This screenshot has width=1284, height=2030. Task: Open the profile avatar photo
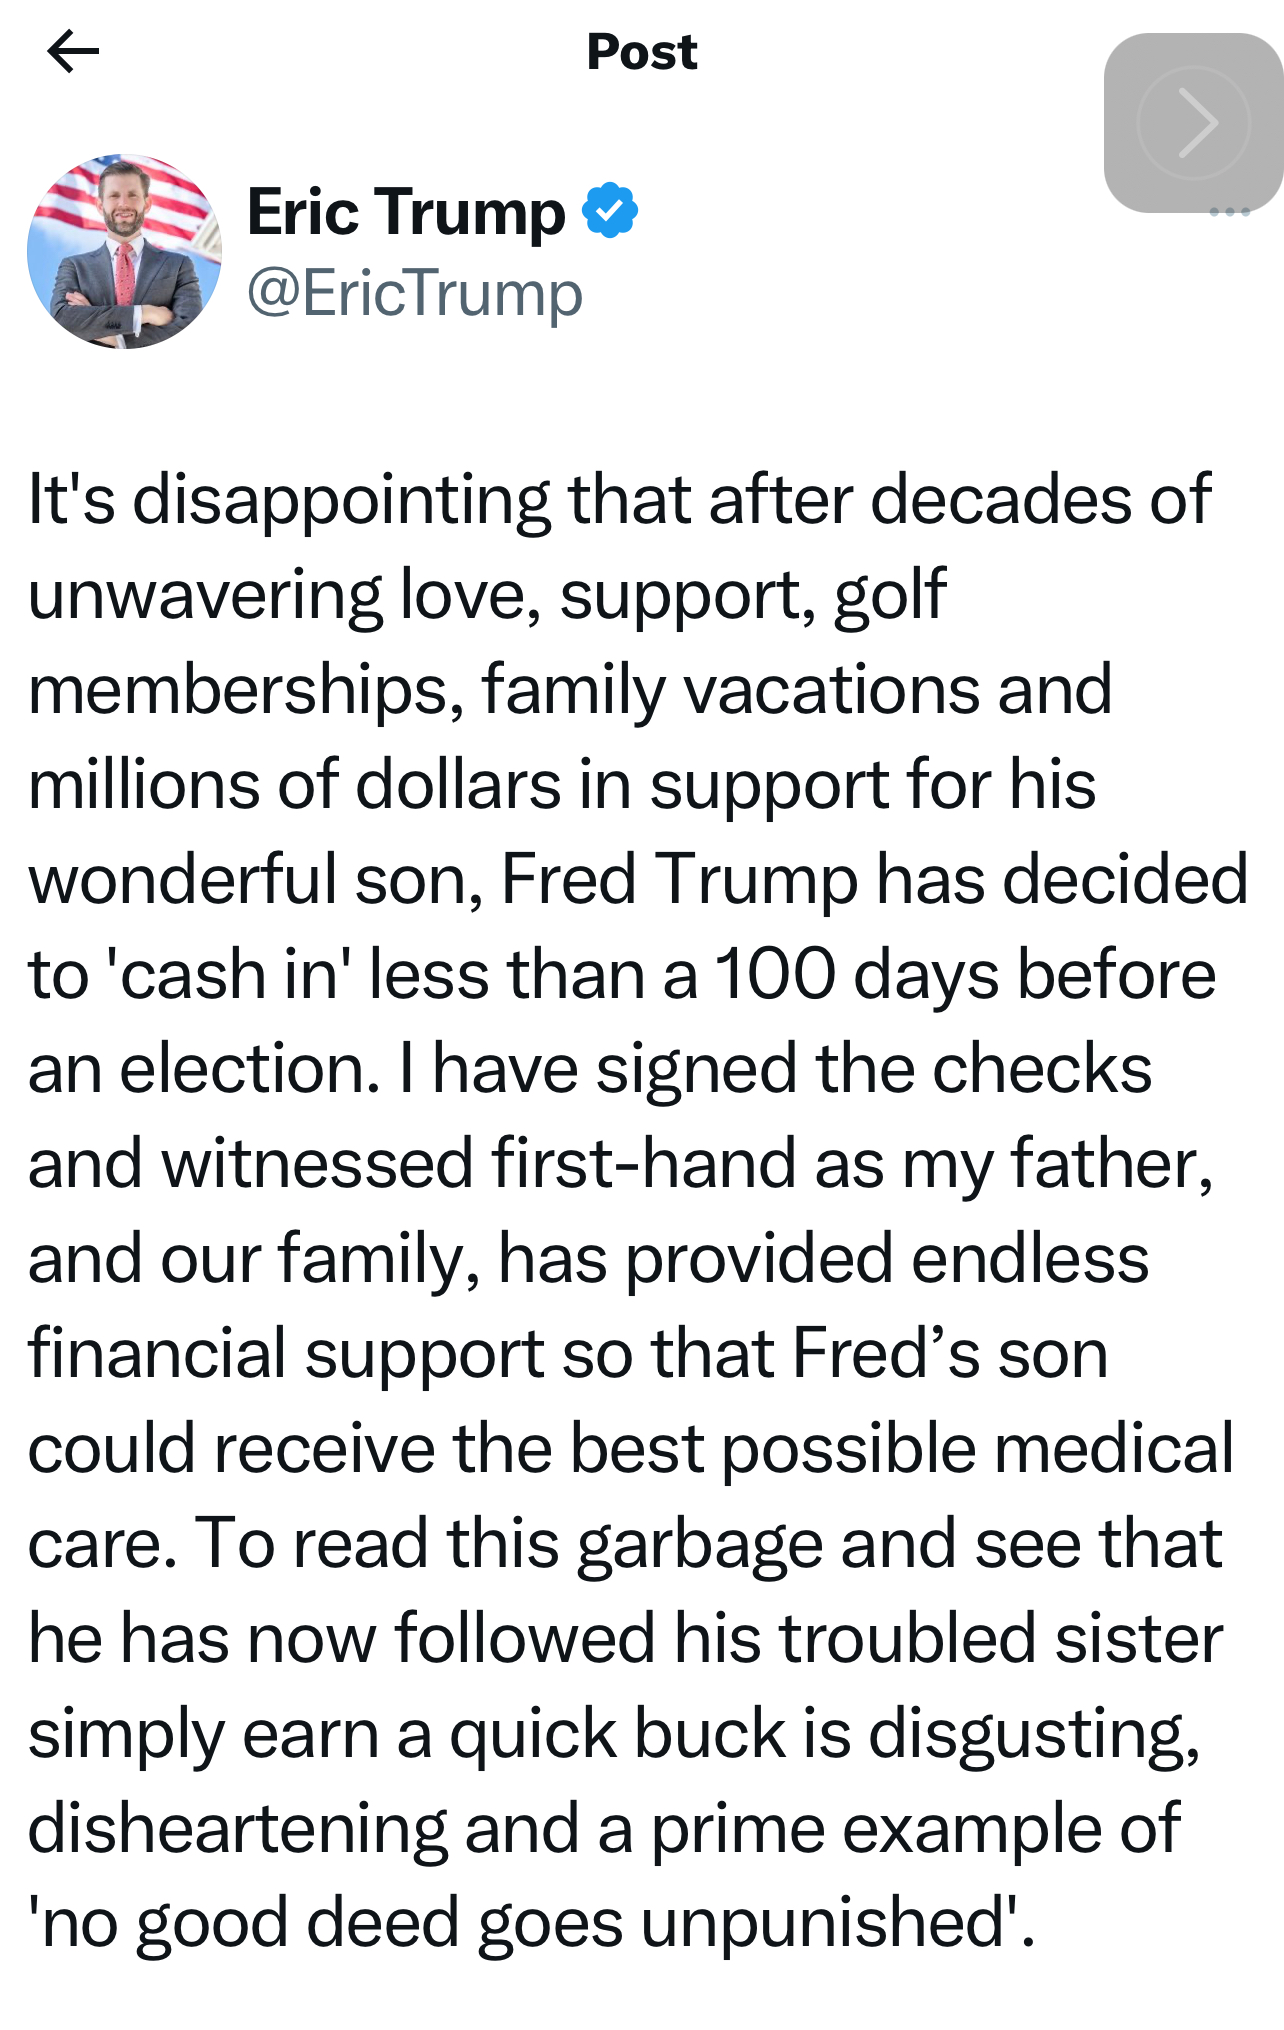click(125, 251)
